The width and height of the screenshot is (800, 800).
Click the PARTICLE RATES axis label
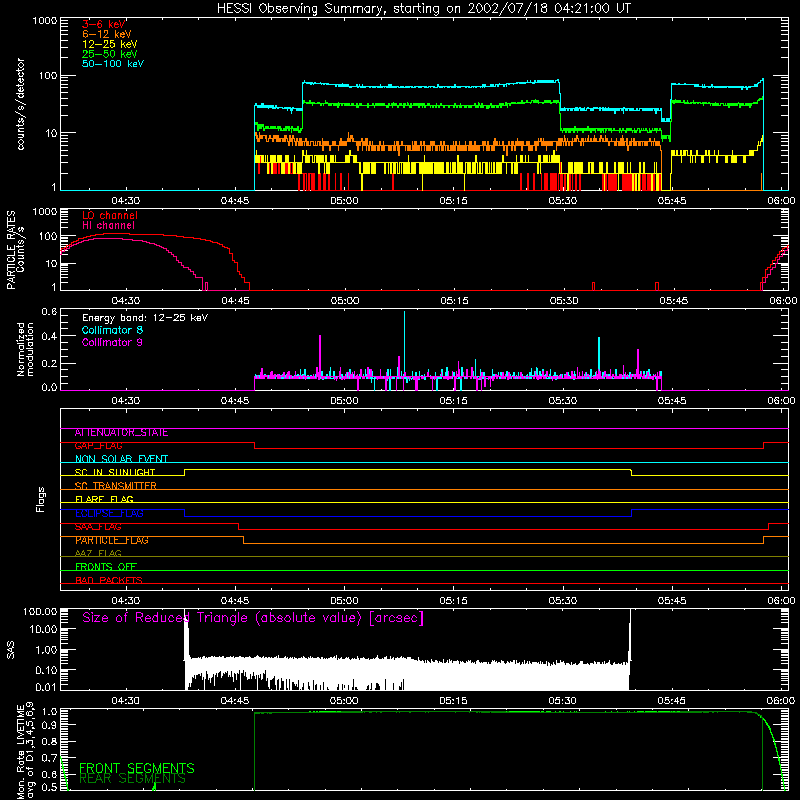(x=11, y=250)
